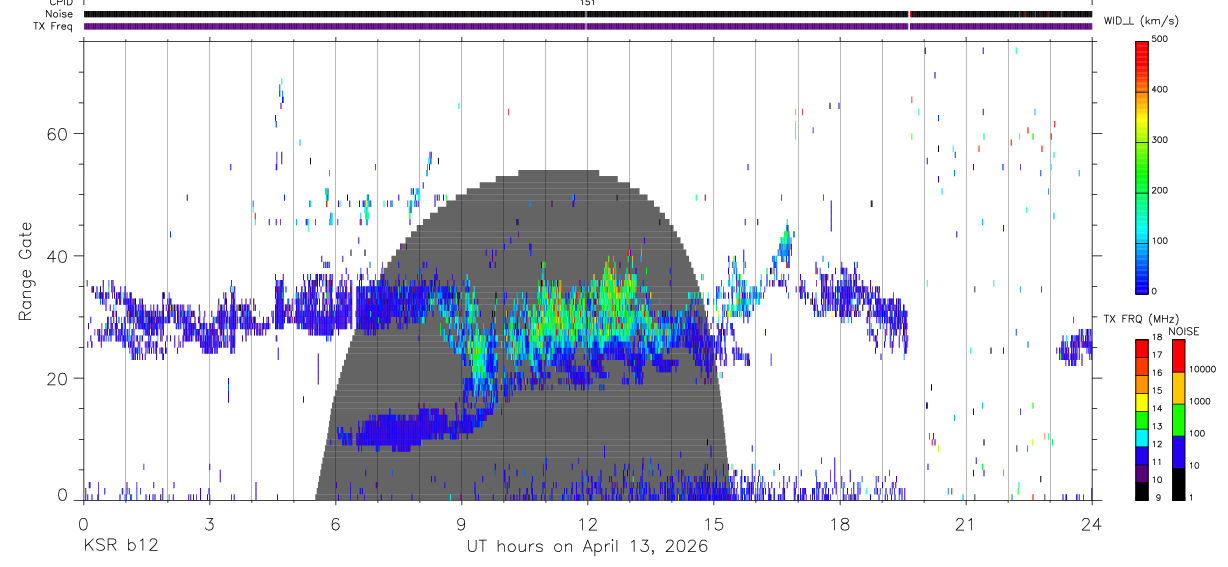Click the '18' tick on TX FRQ scale
The image size is (1228, 567).
[x=1157, y=338]
